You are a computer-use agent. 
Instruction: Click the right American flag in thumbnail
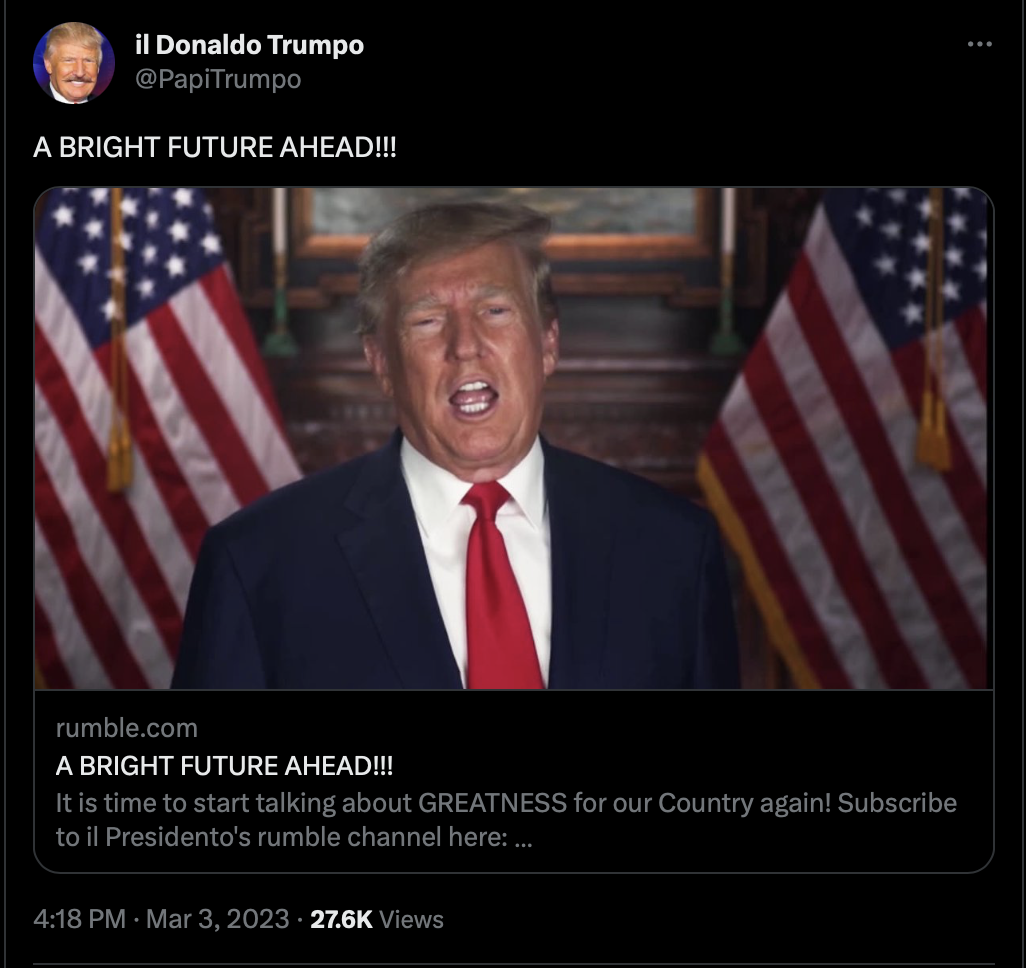(844, 439)
